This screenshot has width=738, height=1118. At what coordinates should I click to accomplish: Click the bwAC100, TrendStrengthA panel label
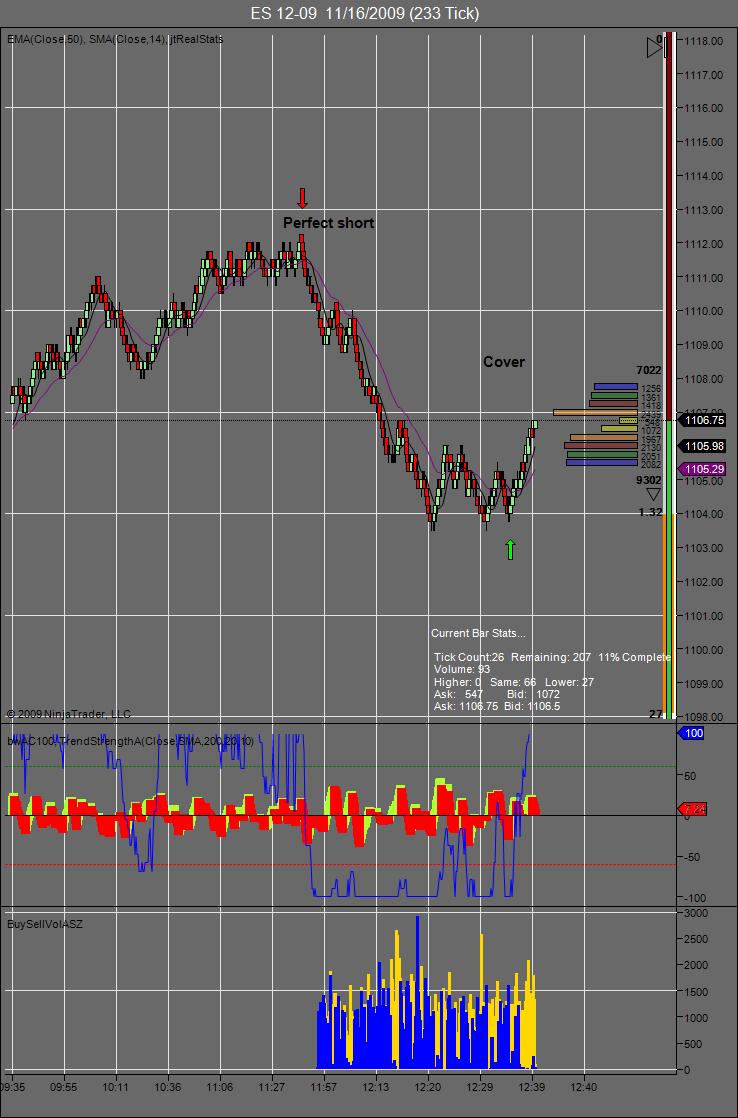[130, 742]
